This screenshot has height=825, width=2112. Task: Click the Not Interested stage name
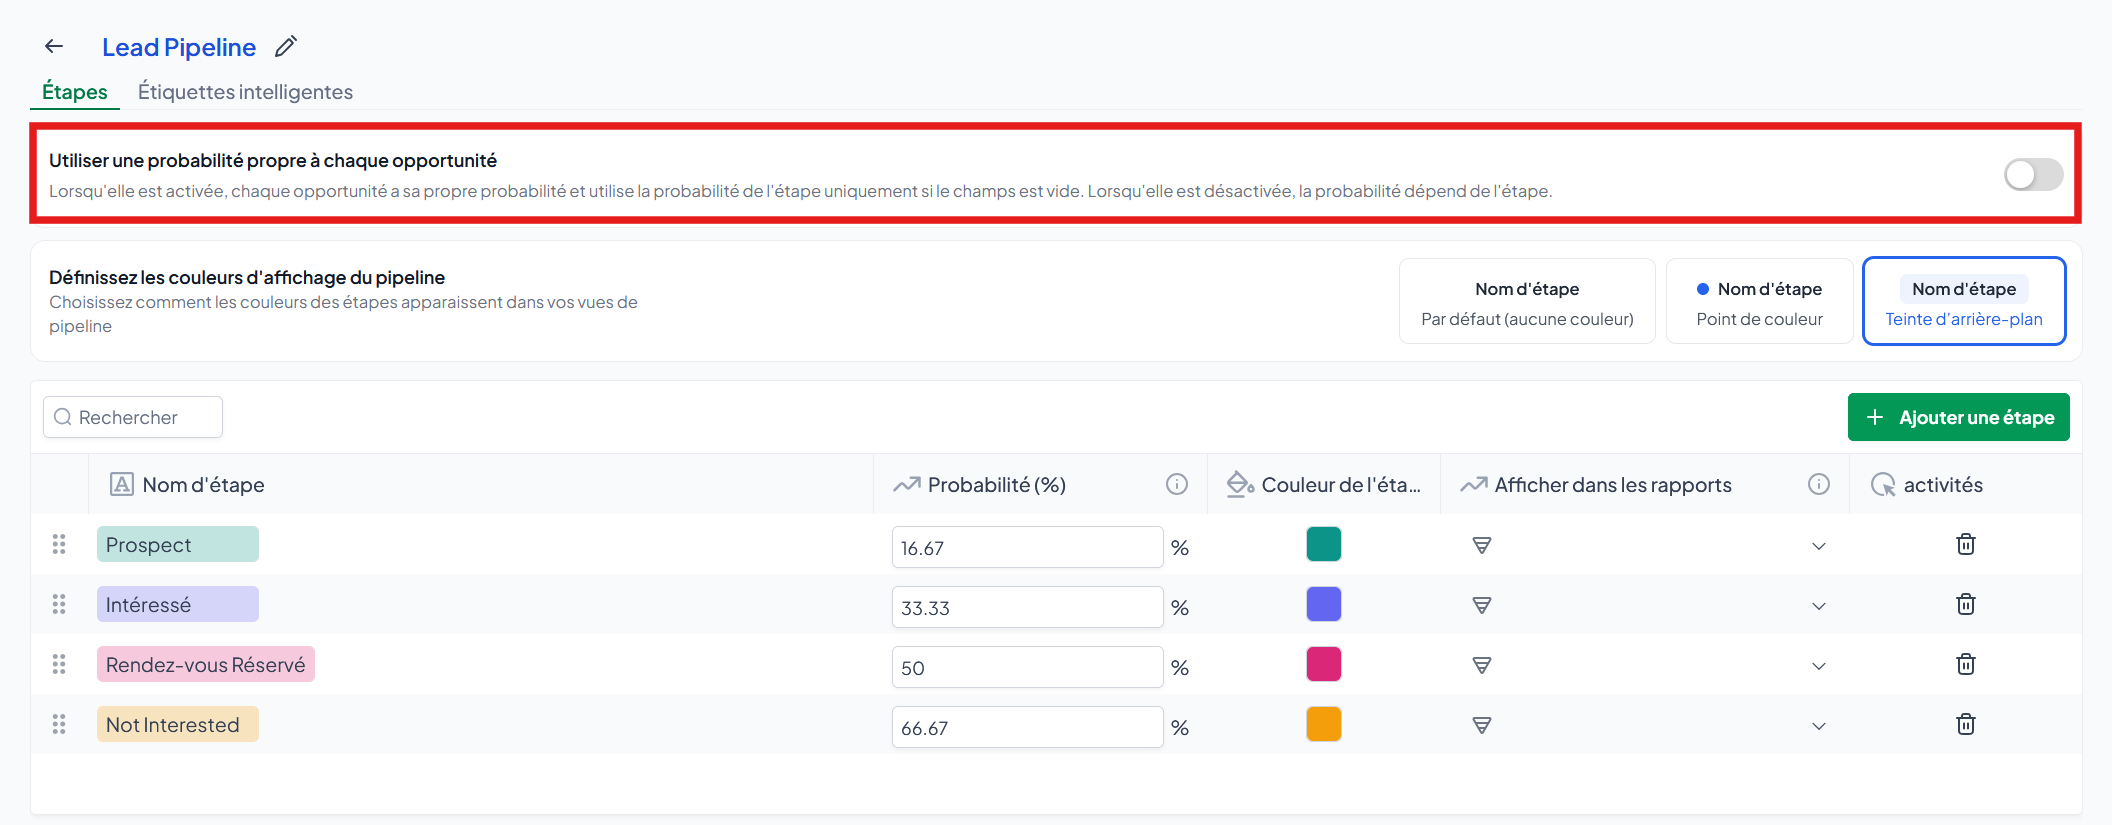(178, 724)
